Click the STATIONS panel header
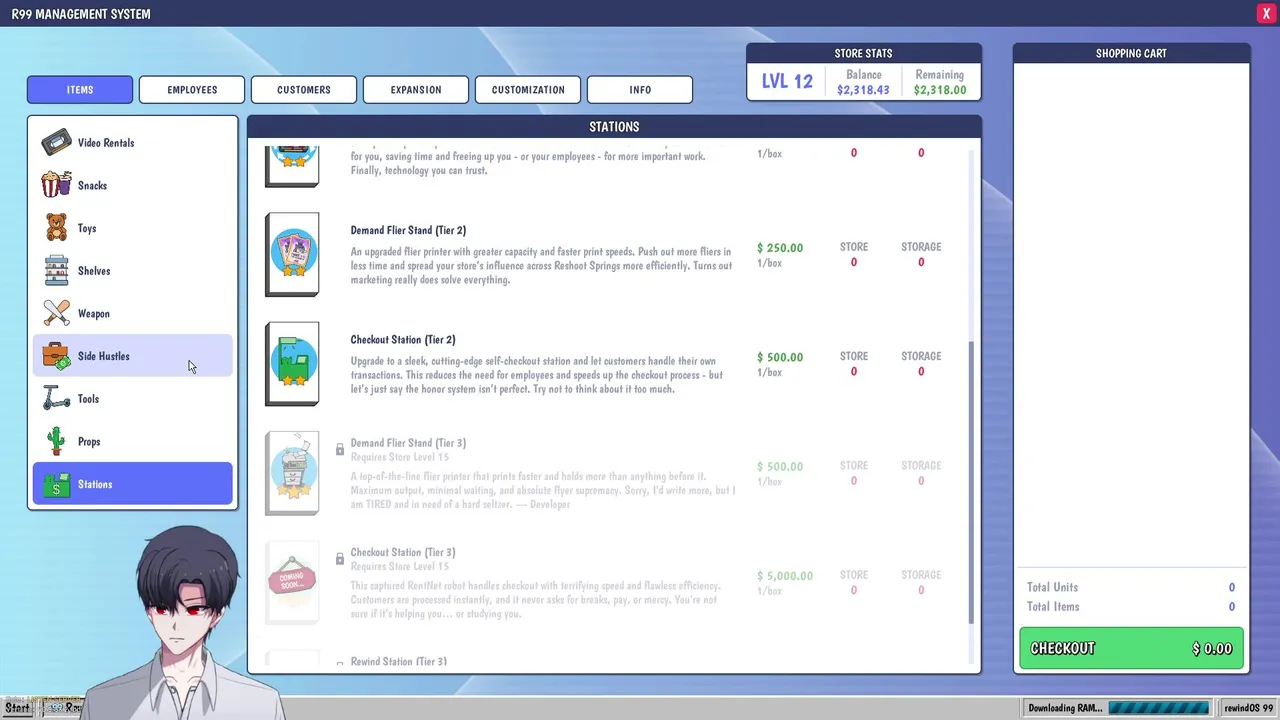 pos(614,126)
